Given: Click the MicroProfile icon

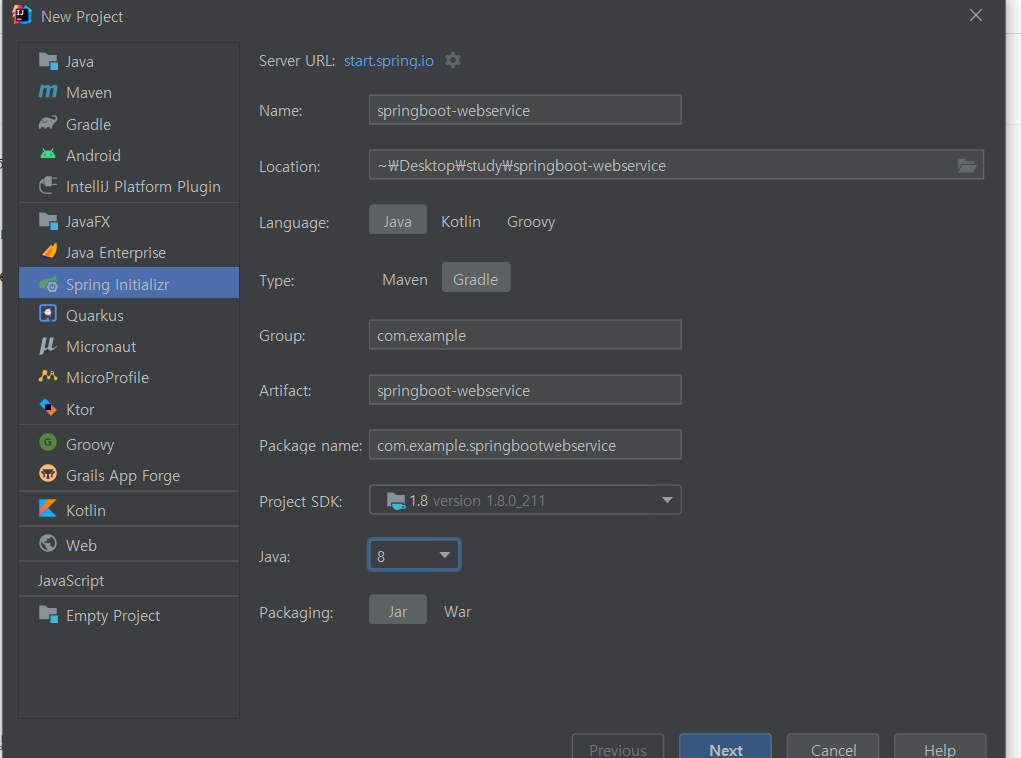Looking at the screenshot, I should click(48, 376).
